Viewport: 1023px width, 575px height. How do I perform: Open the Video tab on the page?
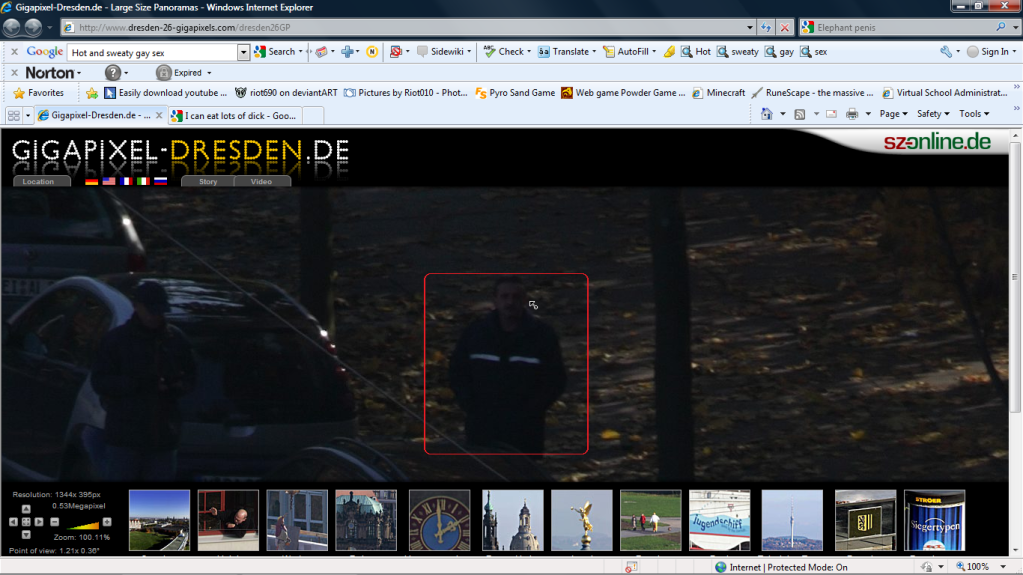262,181
